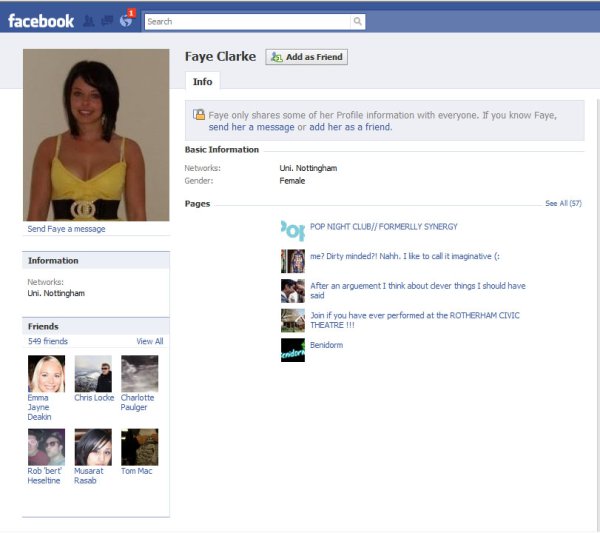600x533 pixels.
Task: Click the Benidorm page icon
Action: (x=292, y=350)
